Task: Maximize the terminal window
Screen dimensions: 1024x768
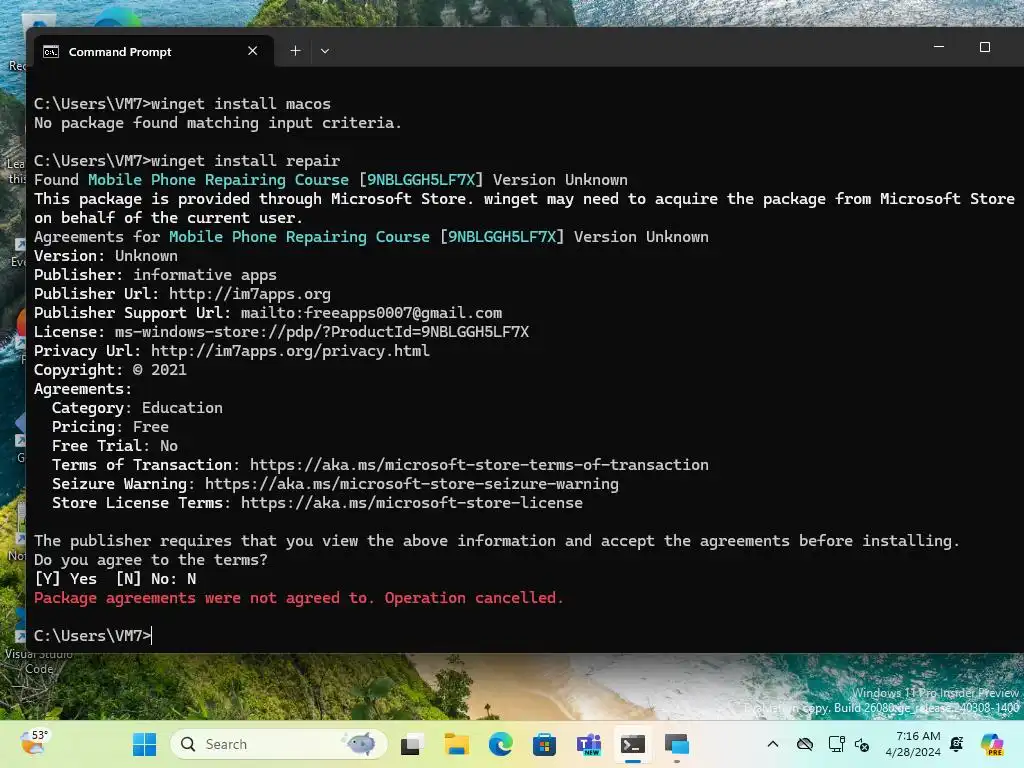Action: pos(985,47)
